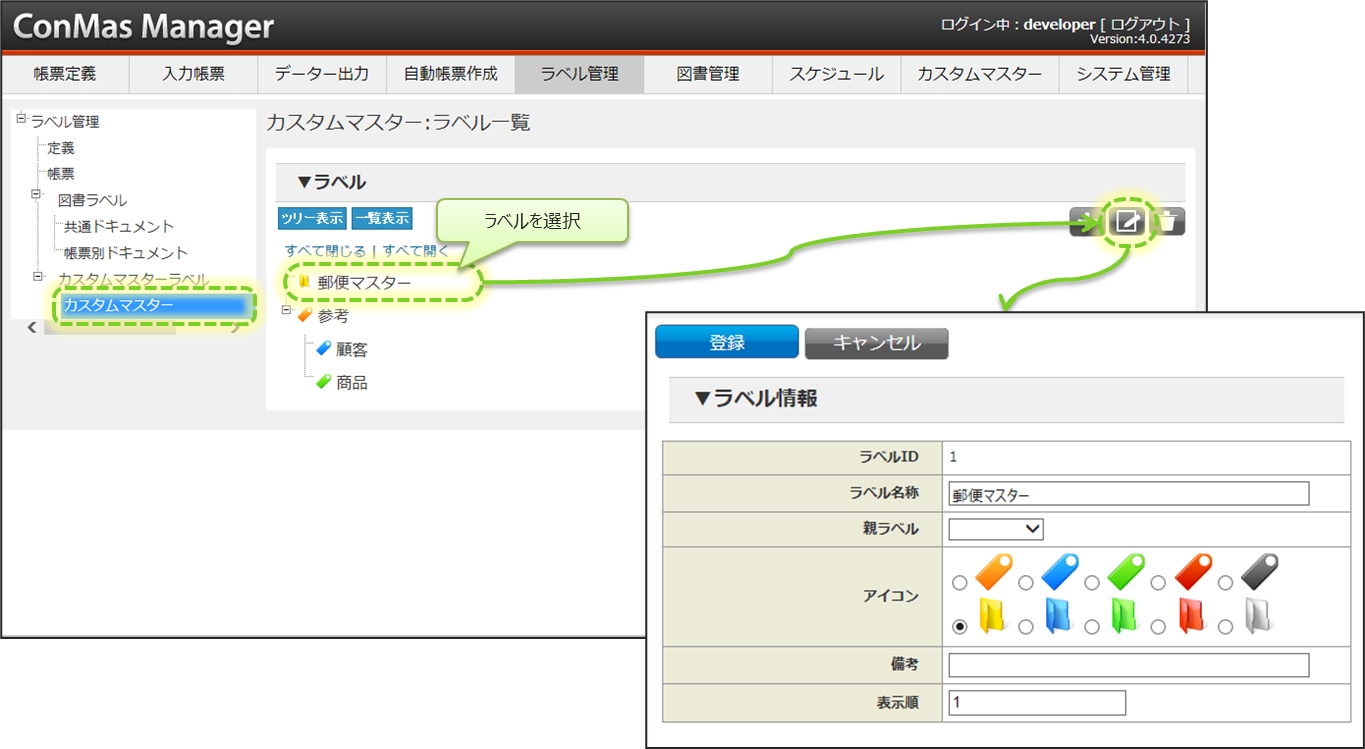Open the 図書管理 tab
This screenshot has height=749, width=1365.
tap(708, 74)
